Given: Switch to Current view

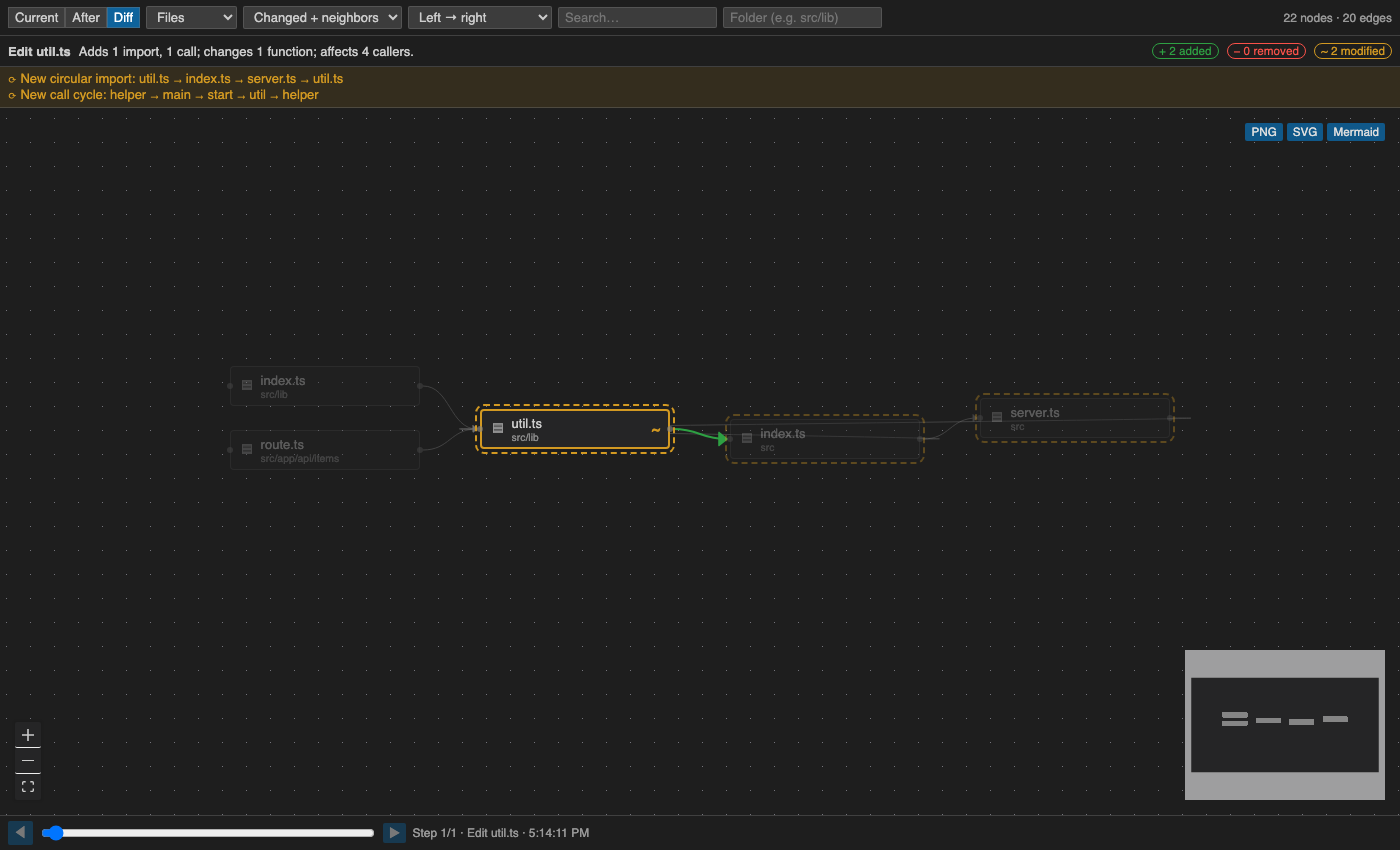Looking at the screenshot, I should pos(37,17).
